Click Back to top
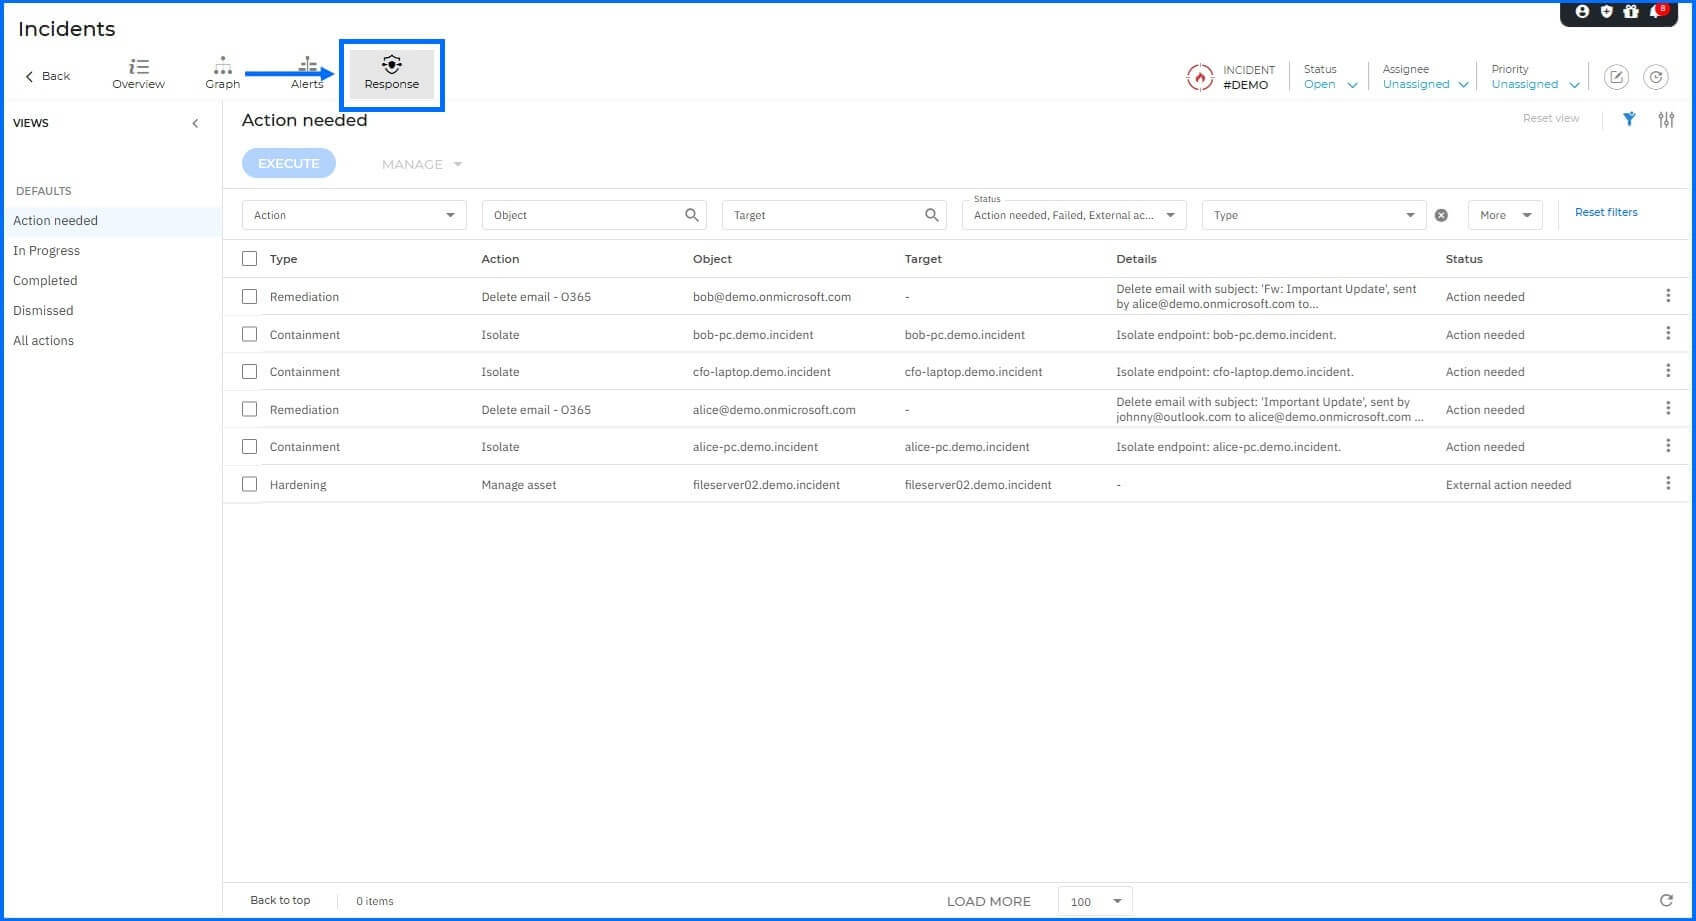Viewport: 1696px width, 921px height. coord(280,900)
